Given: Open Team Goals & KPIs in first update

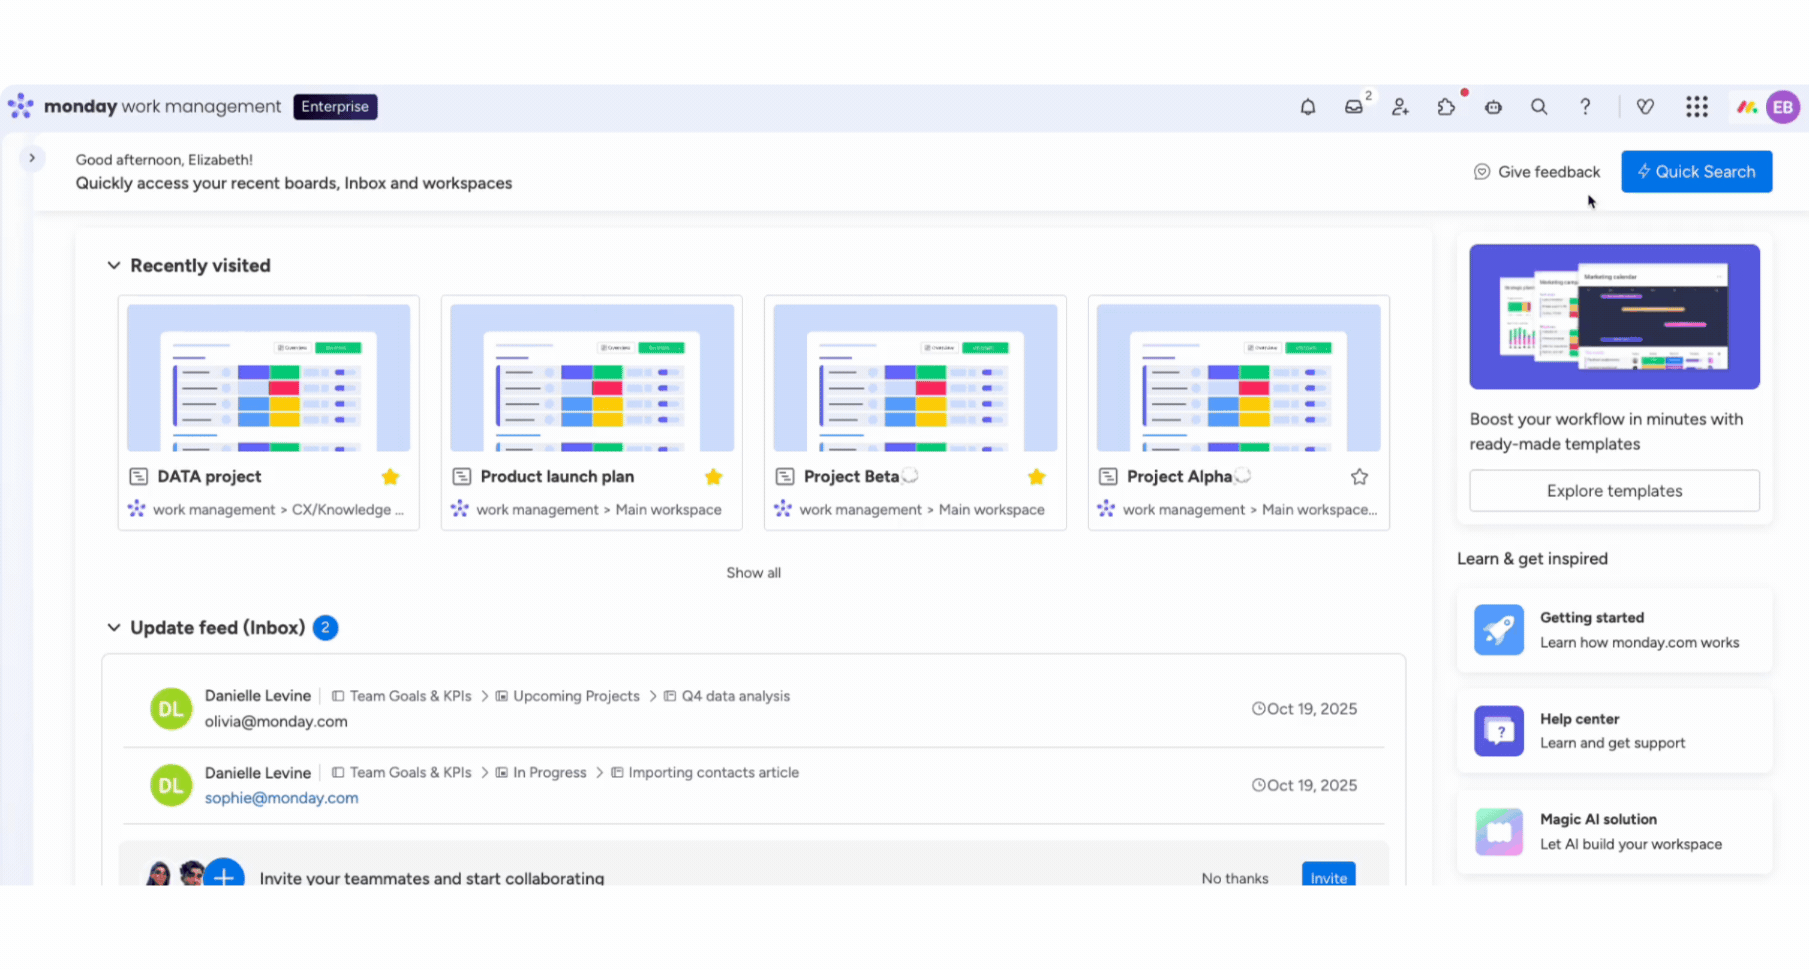Looking at the screenshot, I should [401, 696].
